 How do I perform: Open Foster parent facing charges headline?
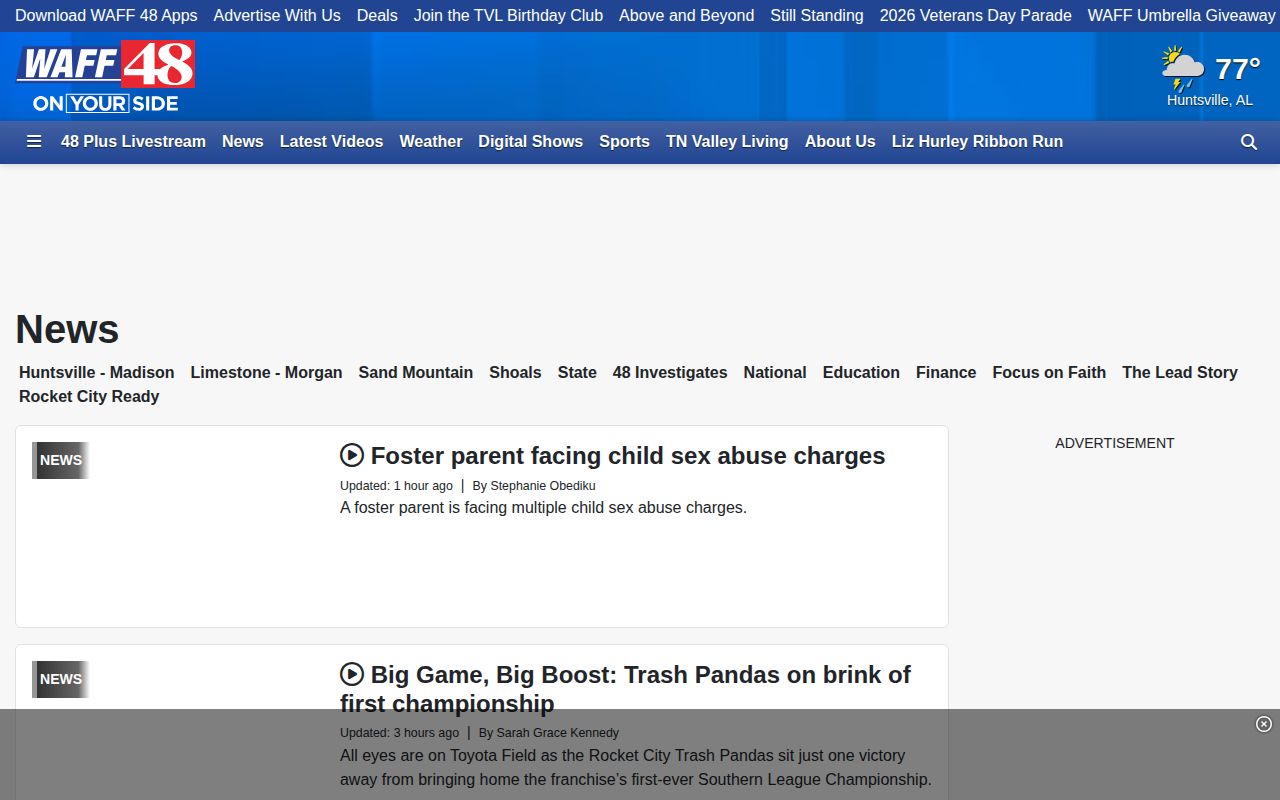point(628,456)
